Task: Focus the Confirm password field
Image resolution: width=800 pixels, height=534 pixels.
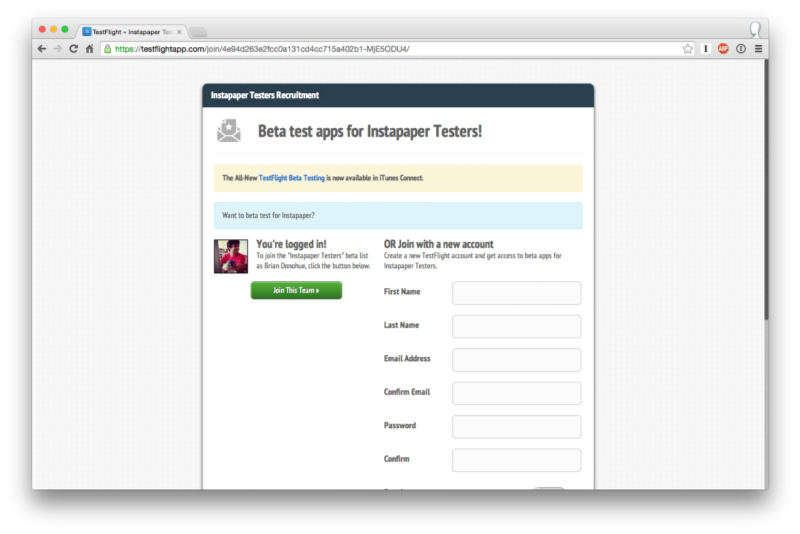Action: 516,460
